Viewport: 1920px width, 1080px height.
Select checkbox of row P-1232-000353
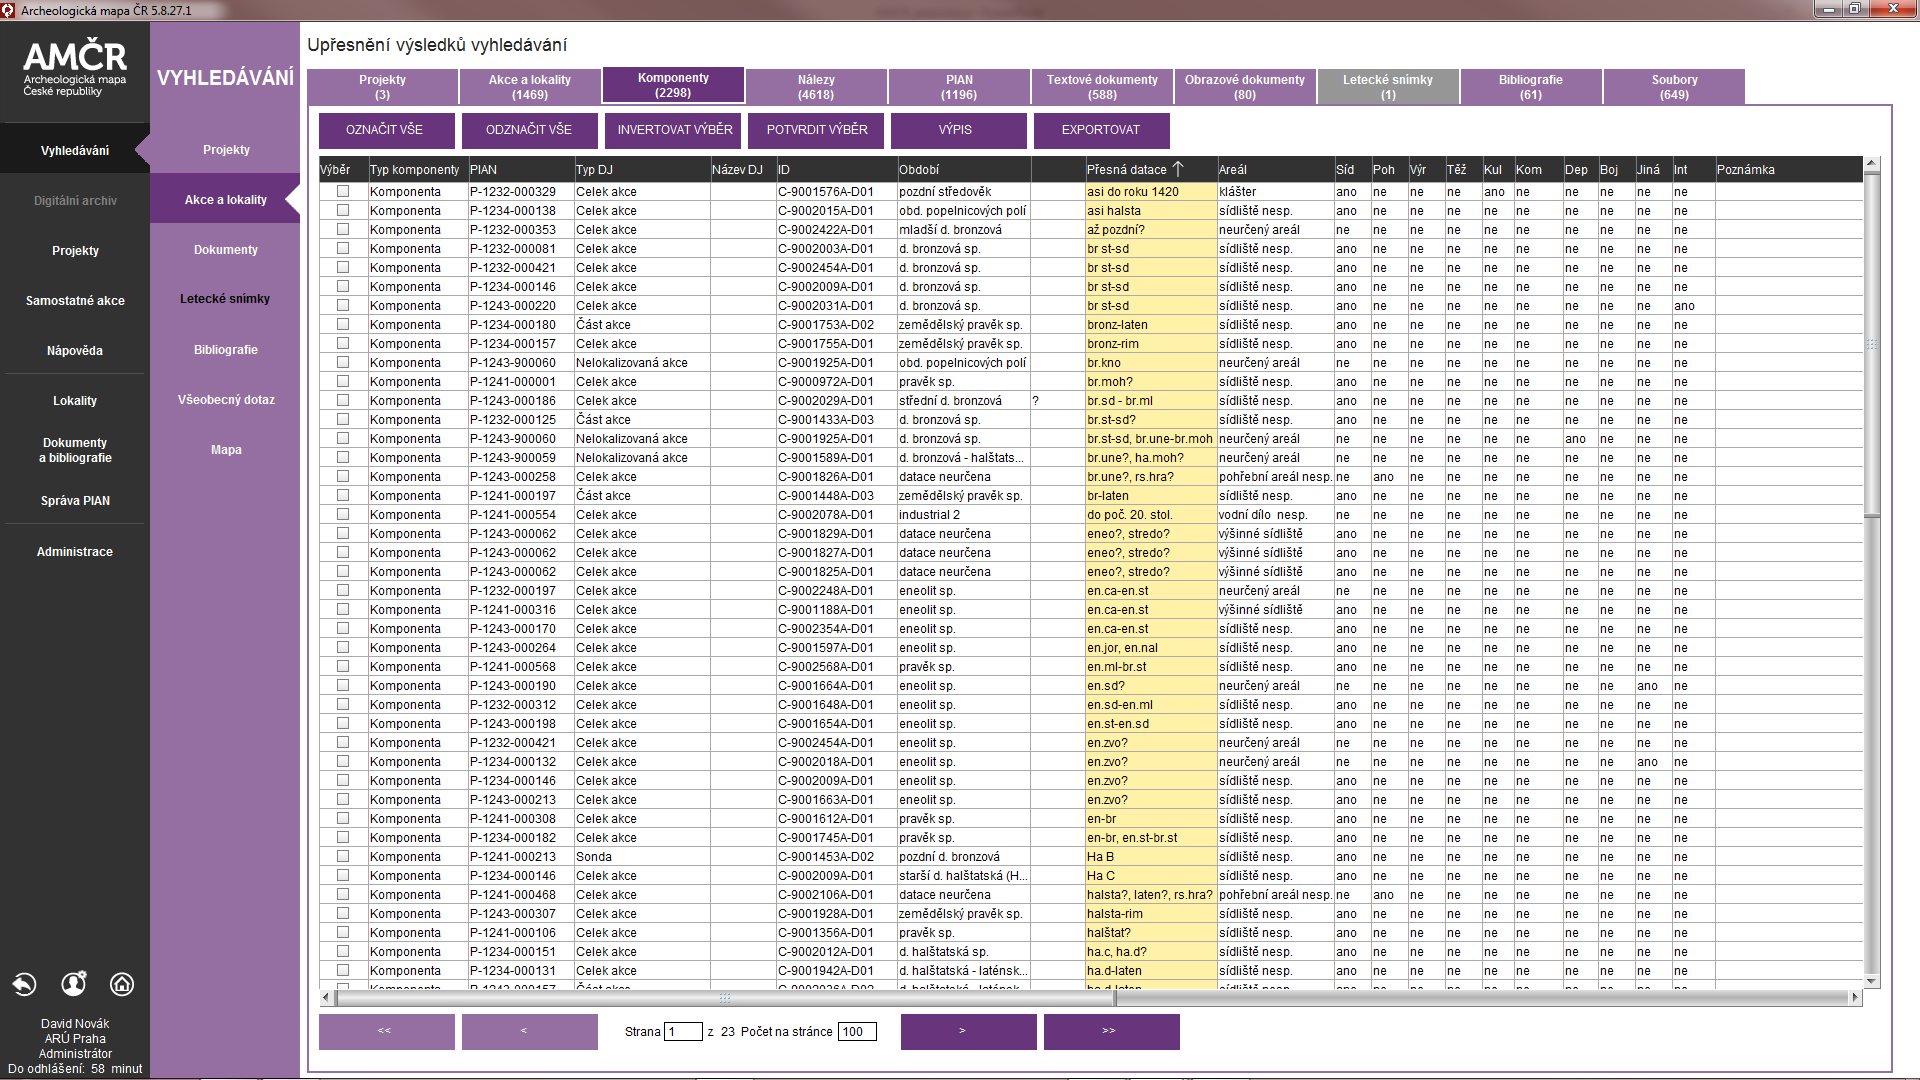click(x=343, y=229)
